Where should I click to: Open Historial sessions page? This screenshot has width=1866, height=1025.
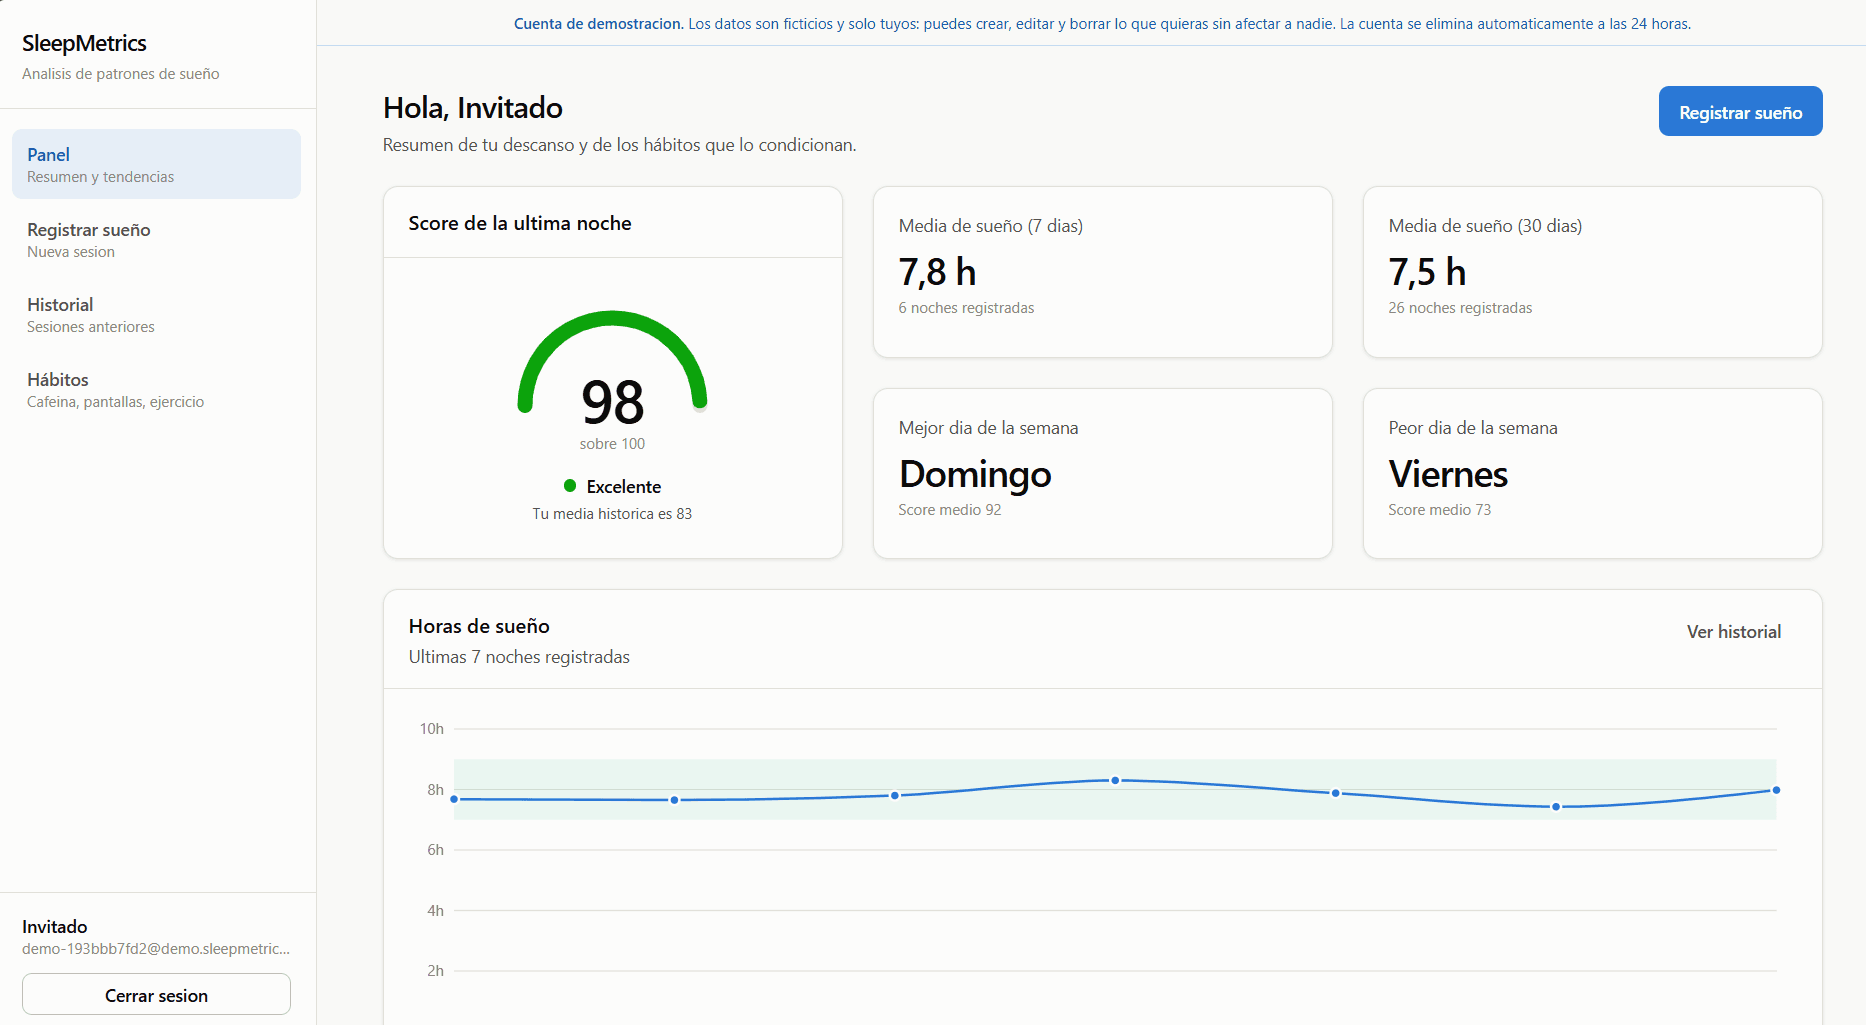click(156, 314)
